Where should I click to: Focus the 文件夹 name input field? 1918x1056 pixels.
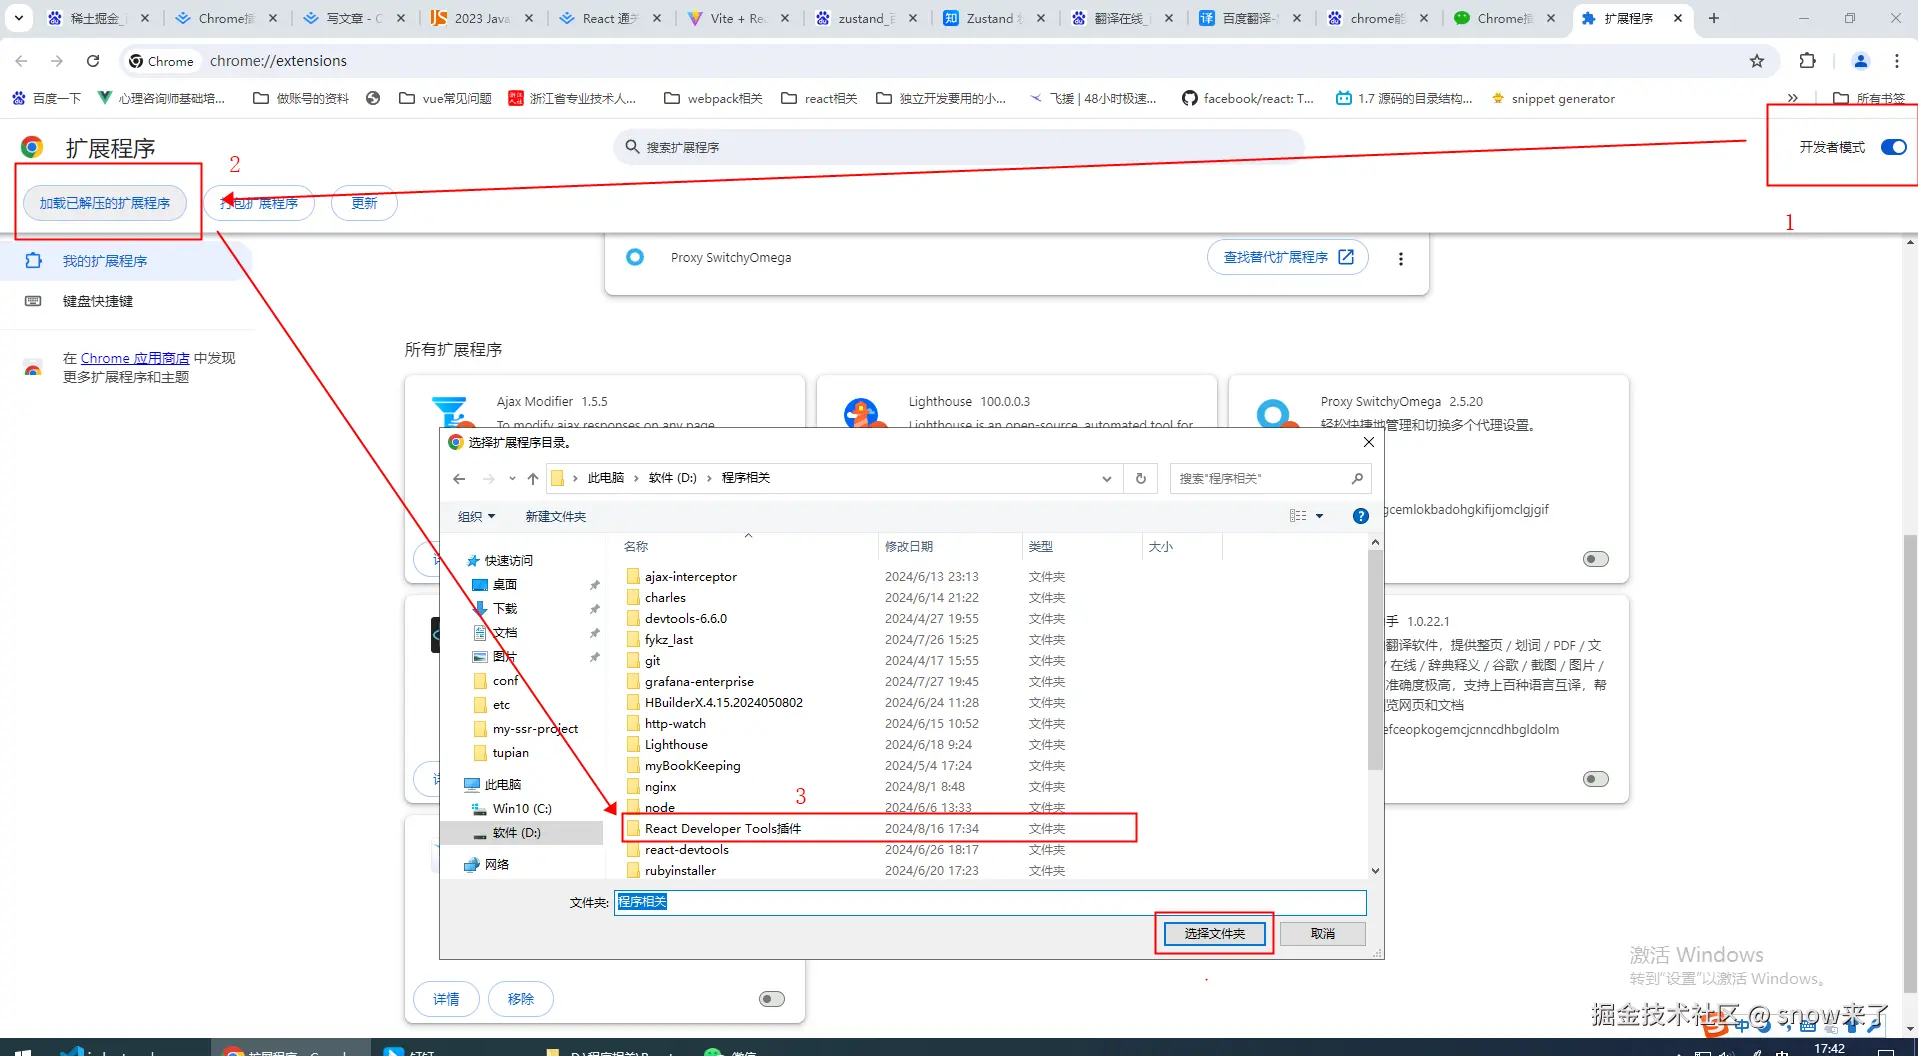click(990, 902)
